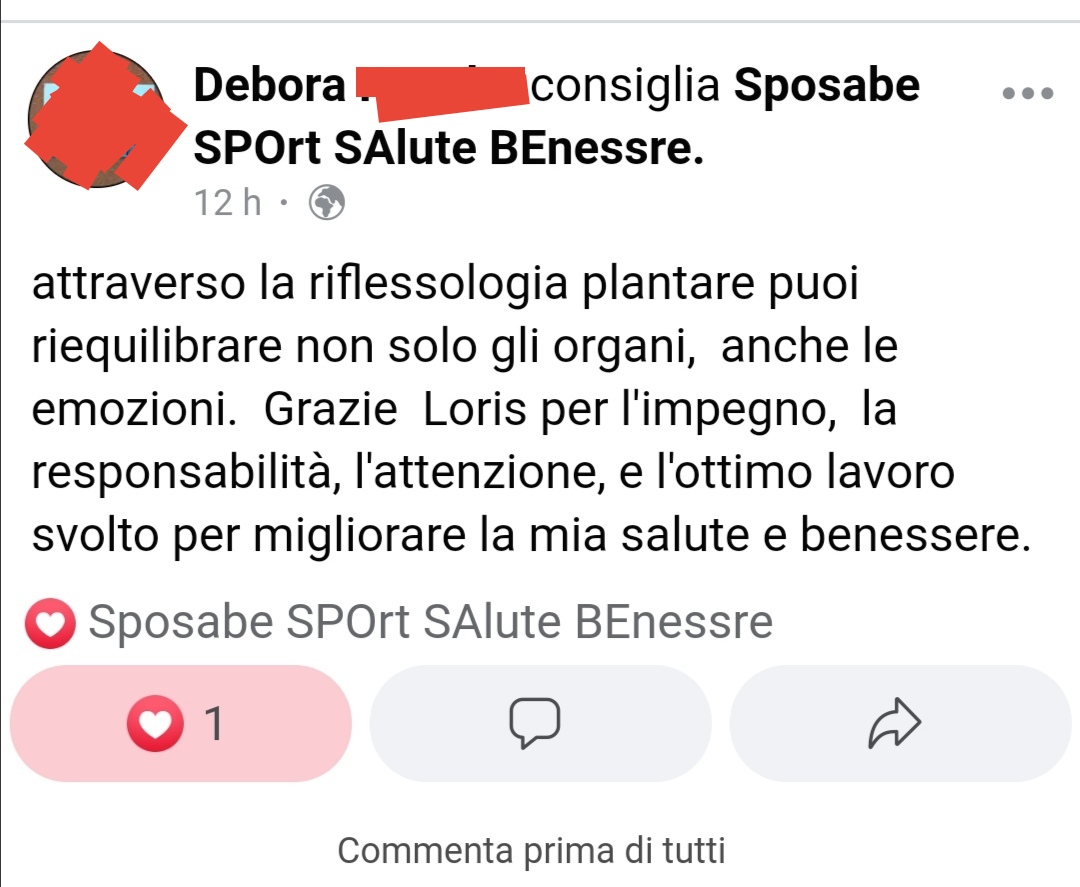Click the heart icon in the pink reaction button
Viewport: 1080px width, 887px height.
coord(155,723)
